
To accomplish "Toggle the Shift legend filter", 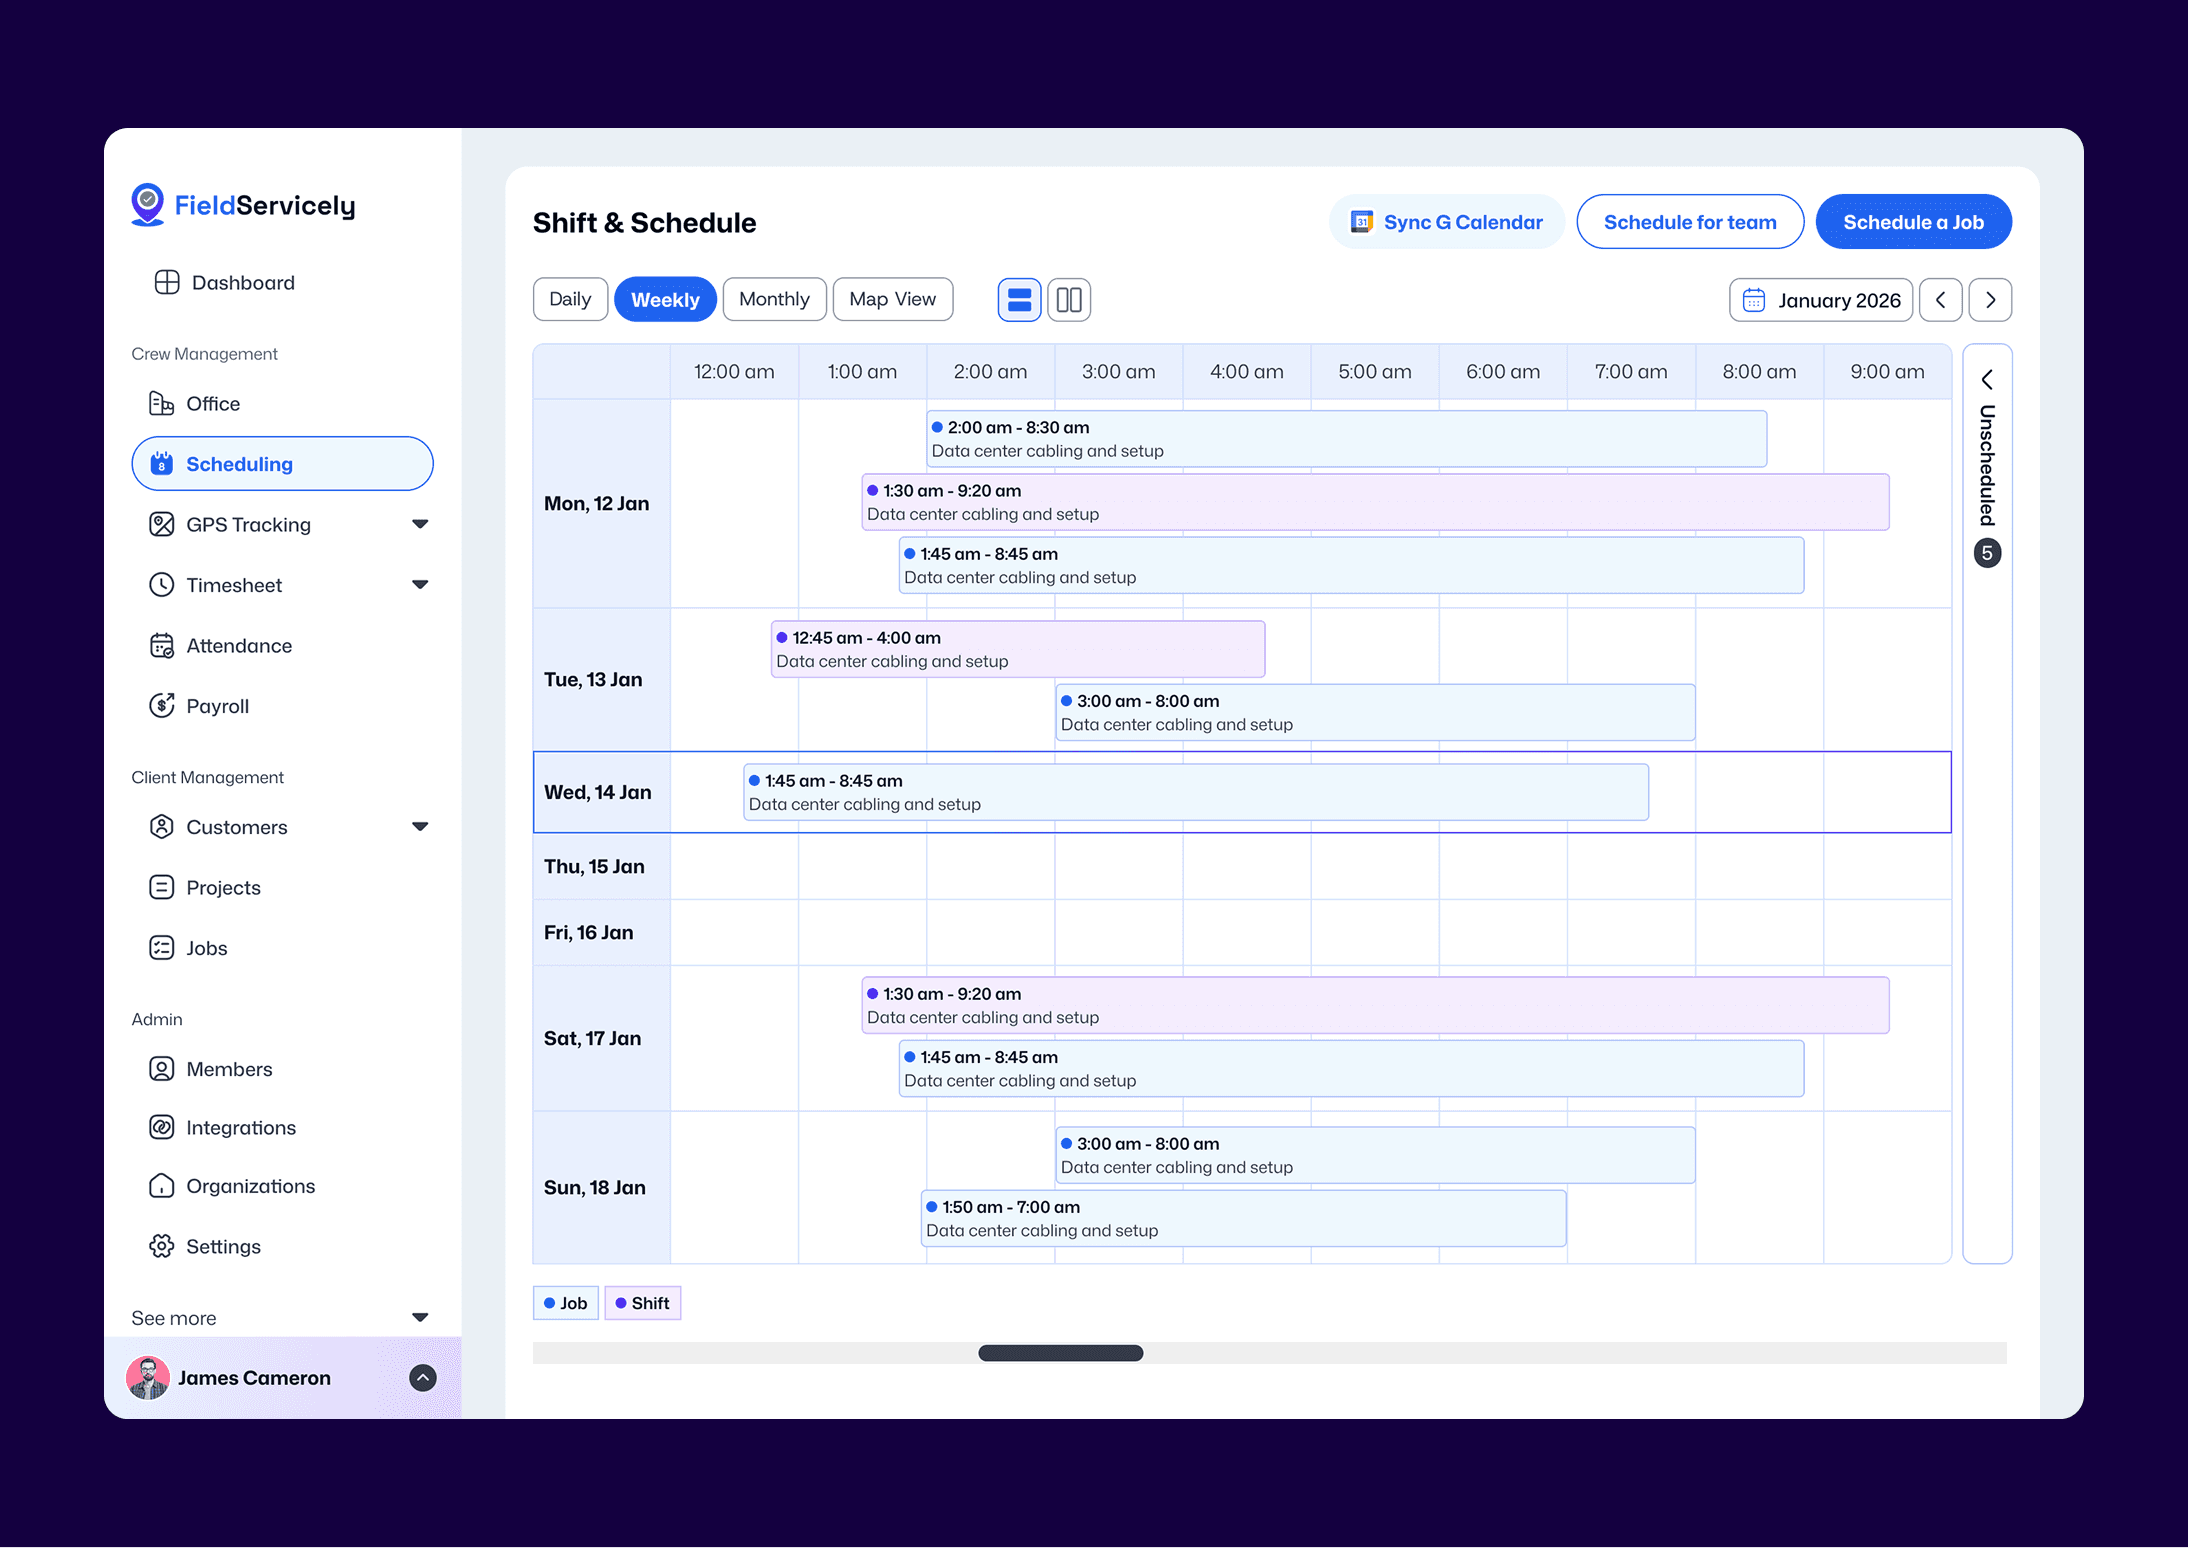I will [x=642, y=1303].
